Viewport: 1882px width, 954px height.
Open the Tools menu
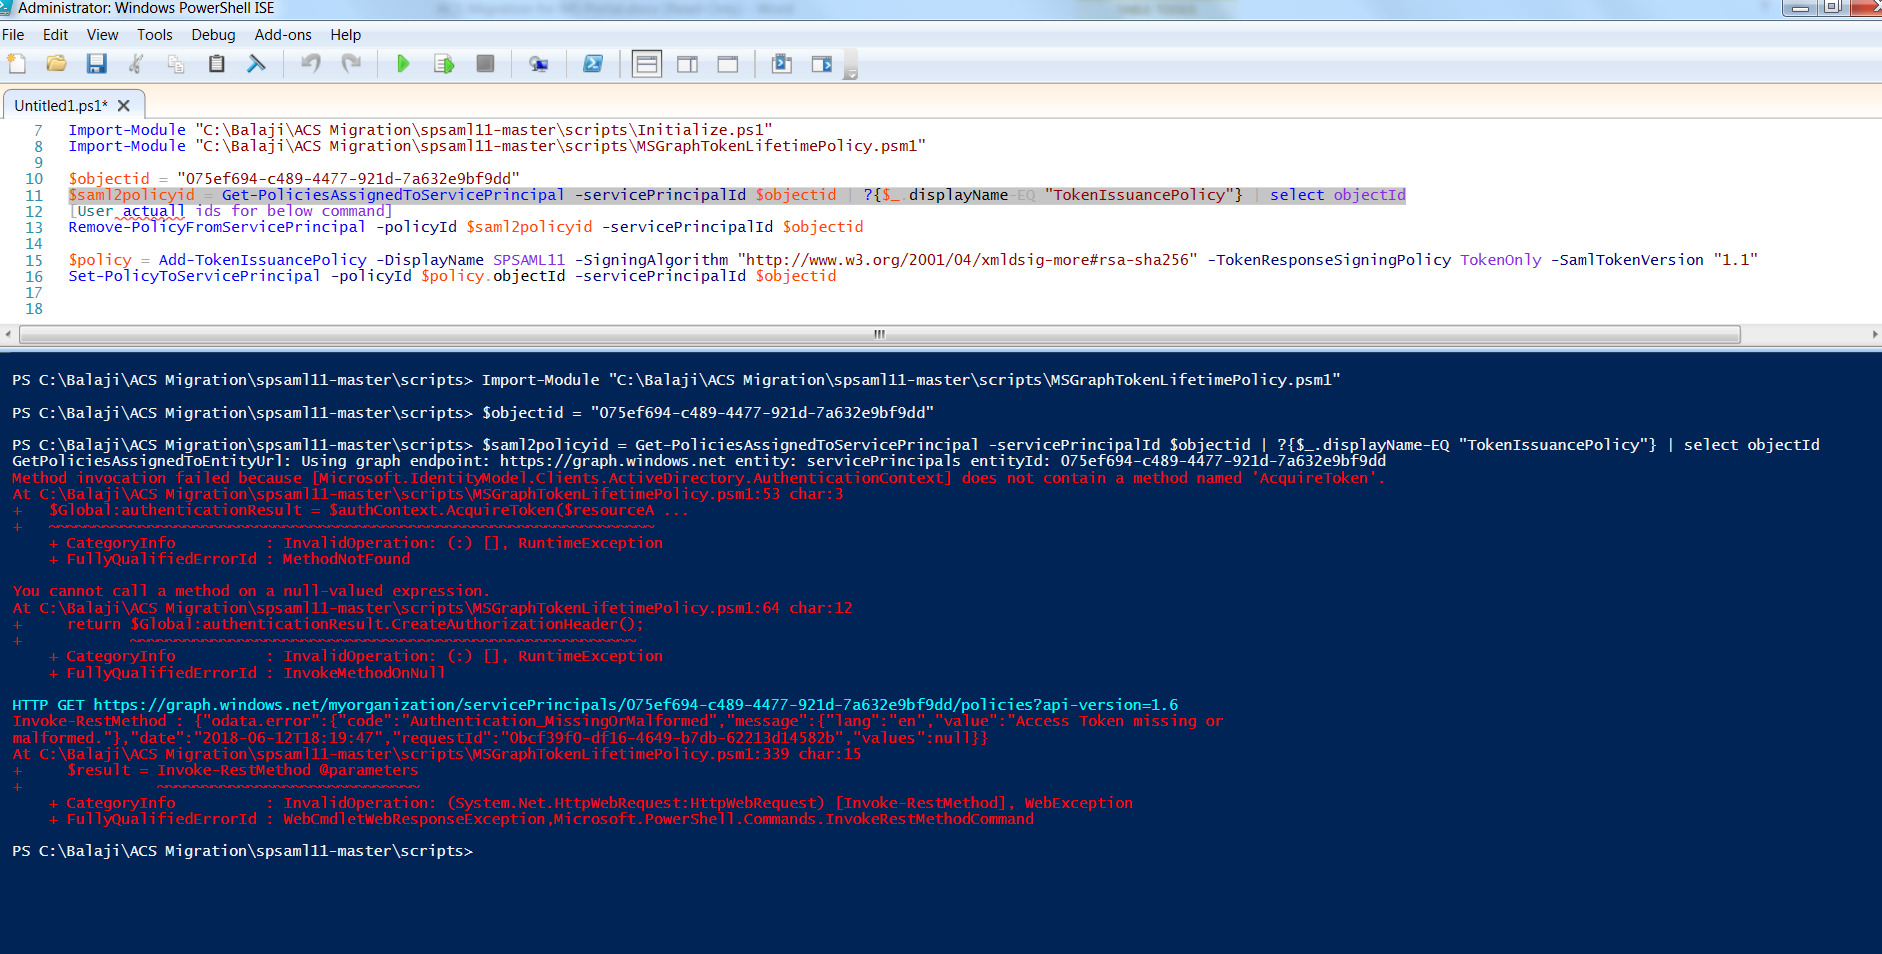(x=155, y=35)
